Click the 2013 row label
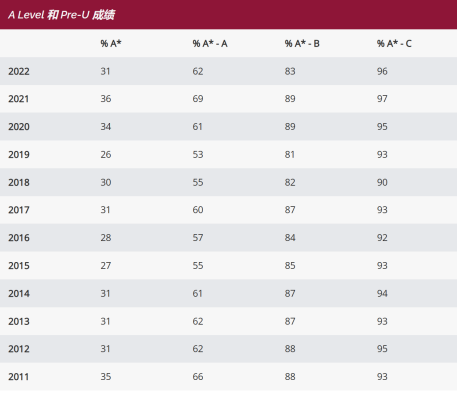The width and height of the screenshot is (458, 398). pos(19,321)
